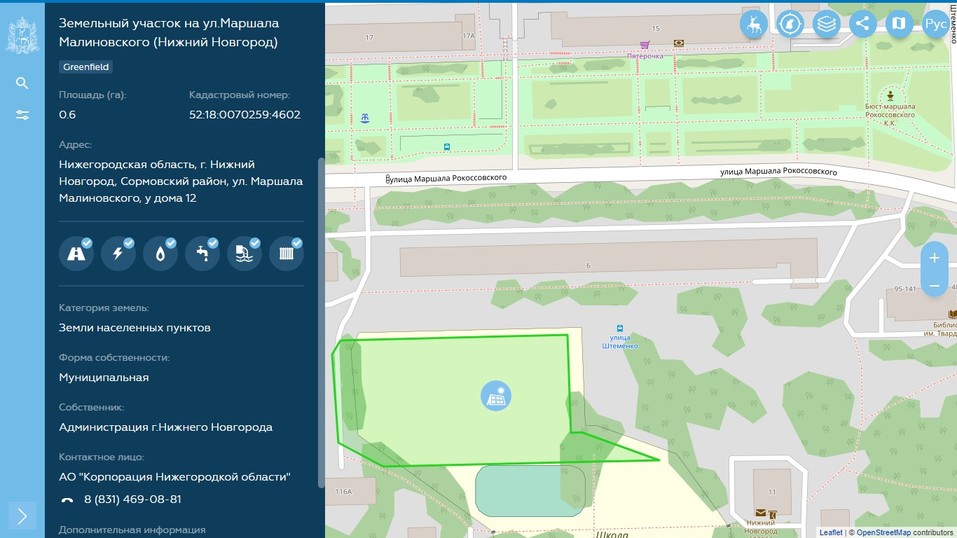The image size is (957, 538).
Task: Click the heating radiator infrastructure icon
Action: pos(286,253)
